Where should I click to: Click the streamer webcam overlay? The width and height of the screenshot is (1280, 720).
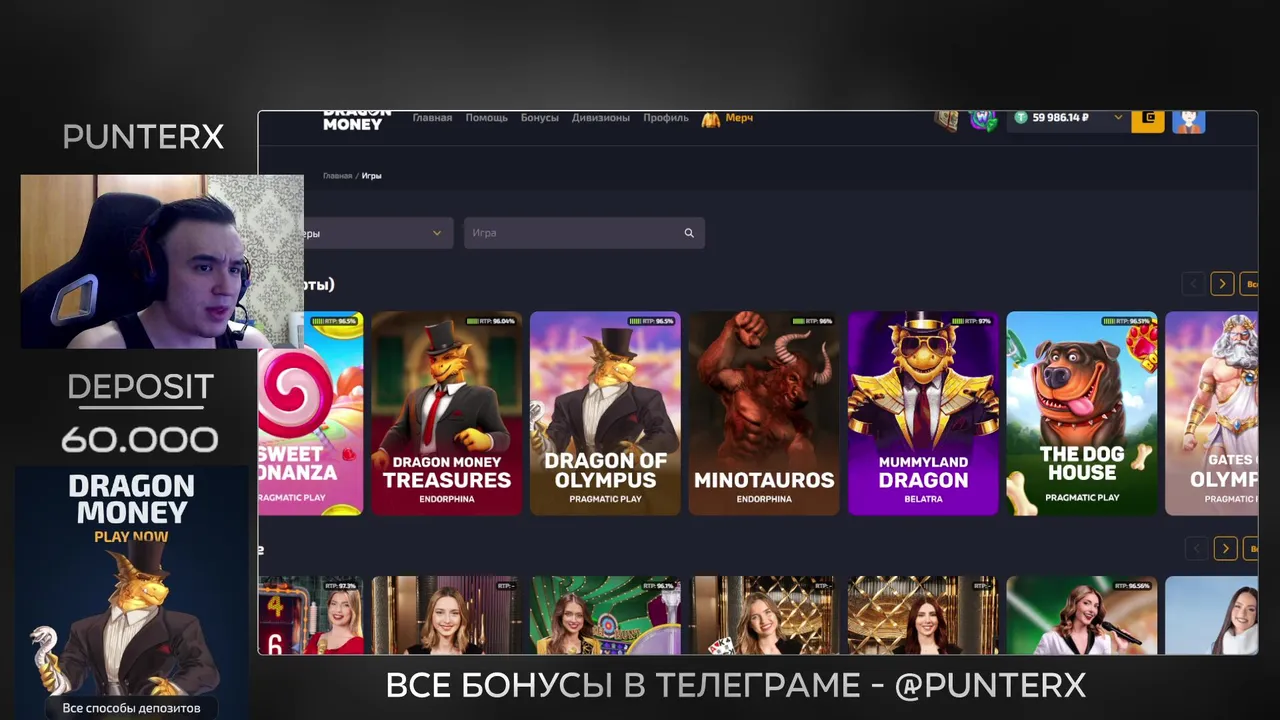[x=162, y=262]
